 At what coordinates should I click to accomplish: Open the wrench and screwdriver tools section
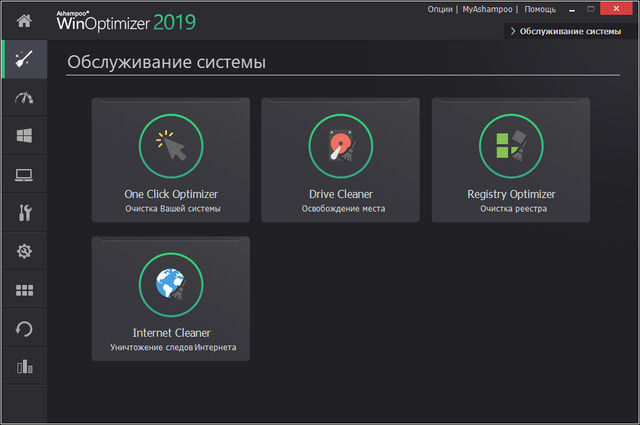click(24, 213)
